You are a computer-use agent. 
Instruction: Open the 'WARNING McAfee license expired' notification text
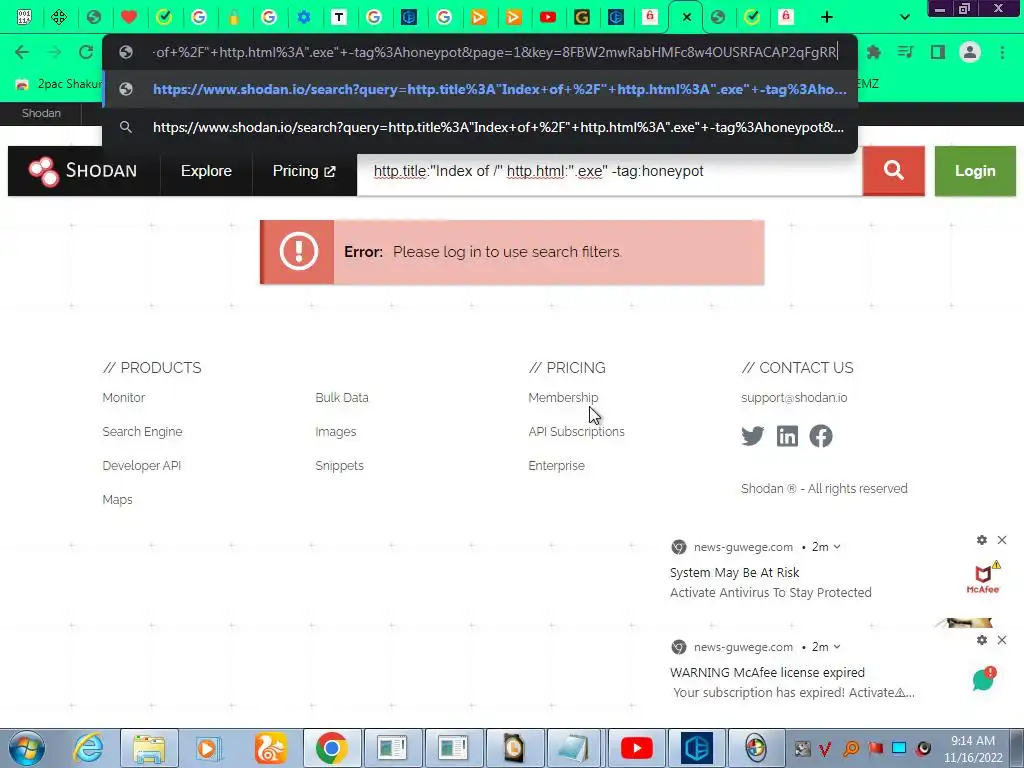[x=767, y=673]
